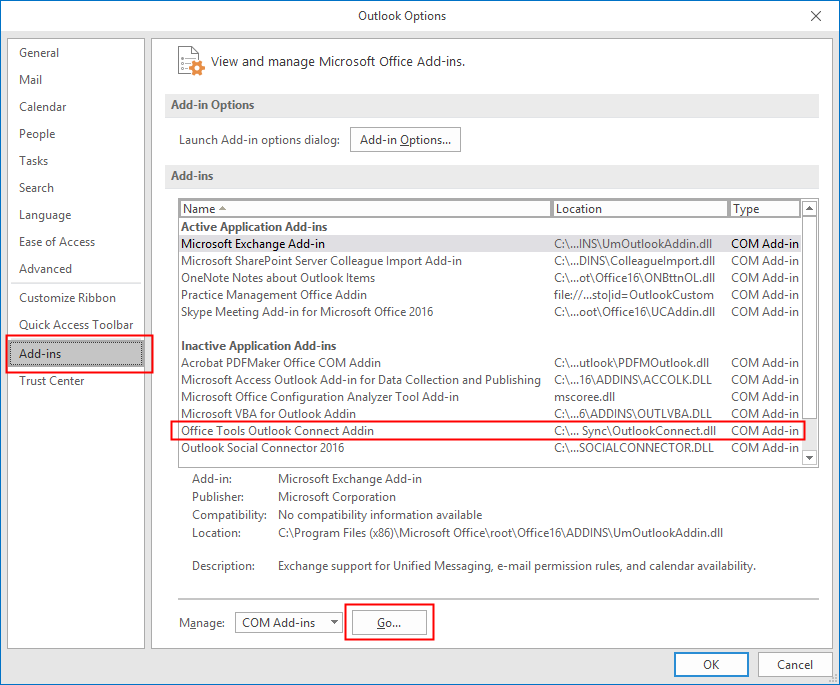This screenshot has height=685, width=840.
Task: Click the compatibility information text
Action: 380,515
